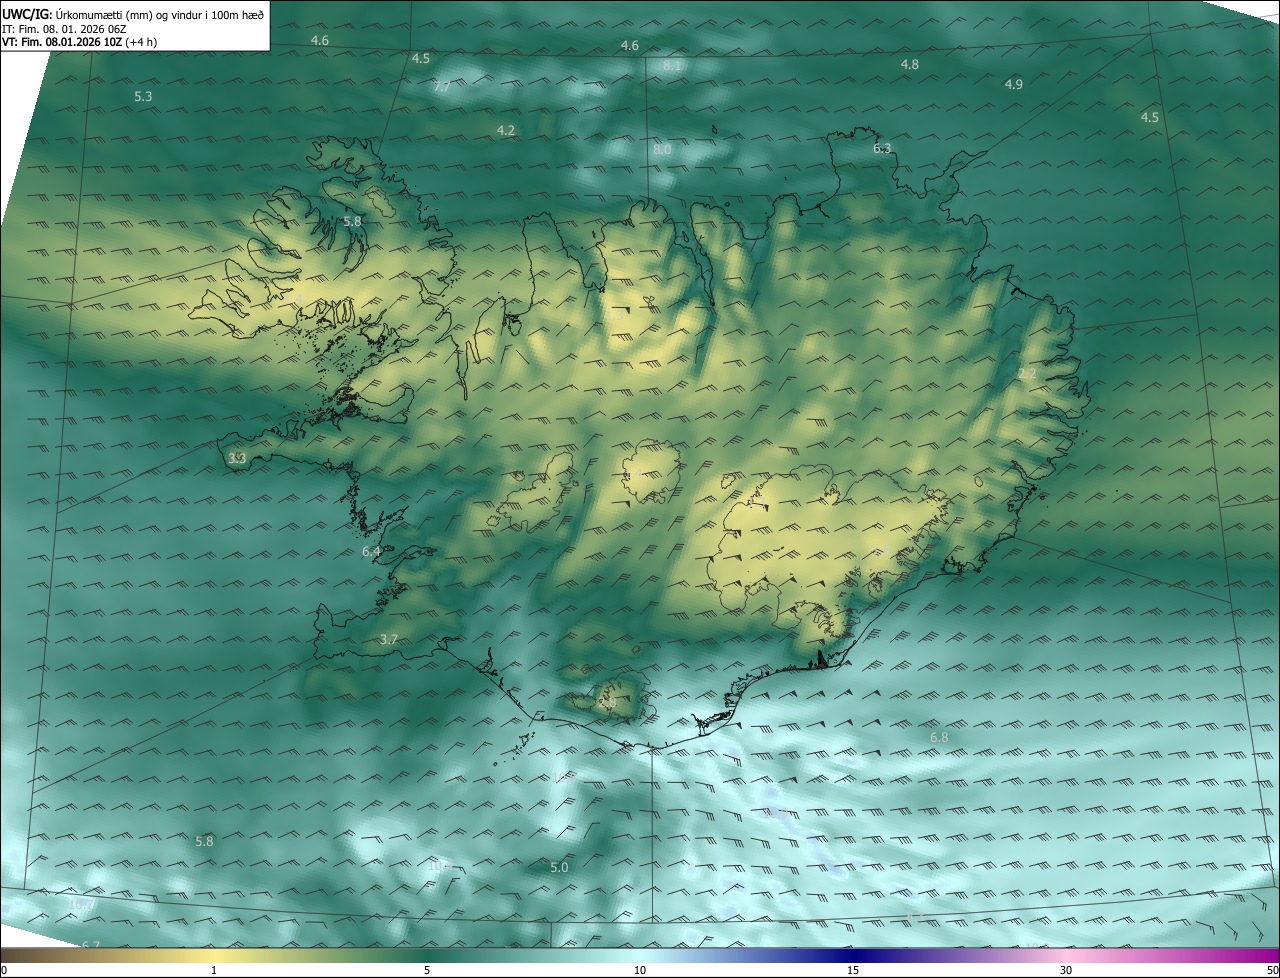Viewport: 1280px width, 978px height.
Task: Click the 8.1 value label
Action: pyautogui.click(x=672, y=66)
